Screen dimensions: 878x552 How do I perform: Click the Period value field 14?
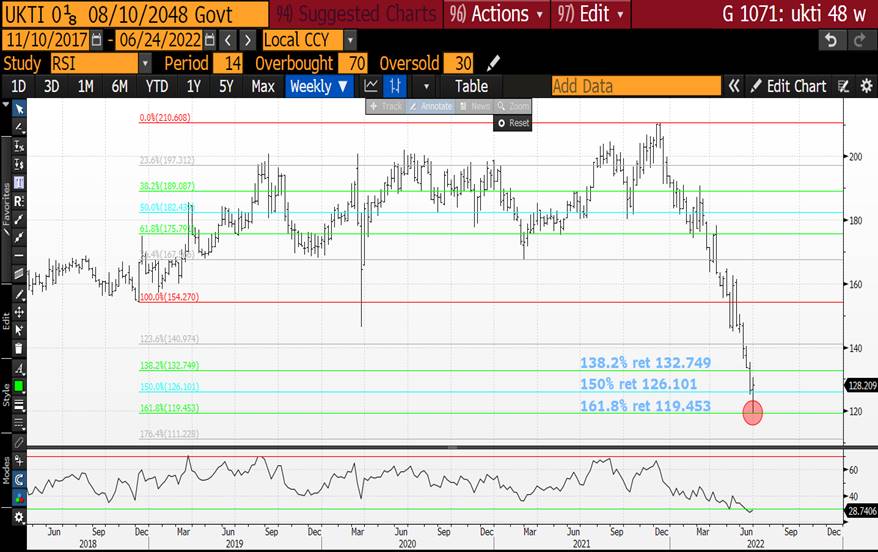click(x=227, y=63)
